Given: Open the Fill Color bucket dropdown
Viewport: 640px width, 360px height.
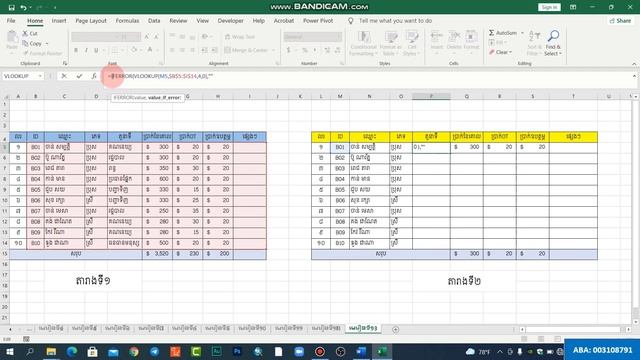Looking at the screenshot, I should [x=141, y=50].
